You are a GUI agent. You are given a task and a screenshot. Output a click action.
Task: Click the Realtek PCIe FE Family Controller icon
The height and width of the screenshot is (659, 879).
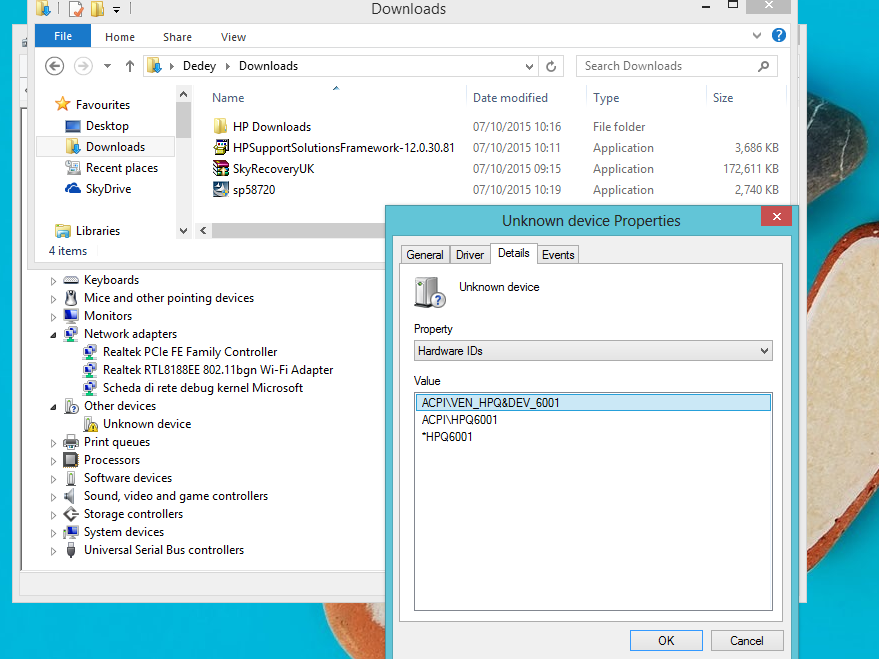(90, 352)
